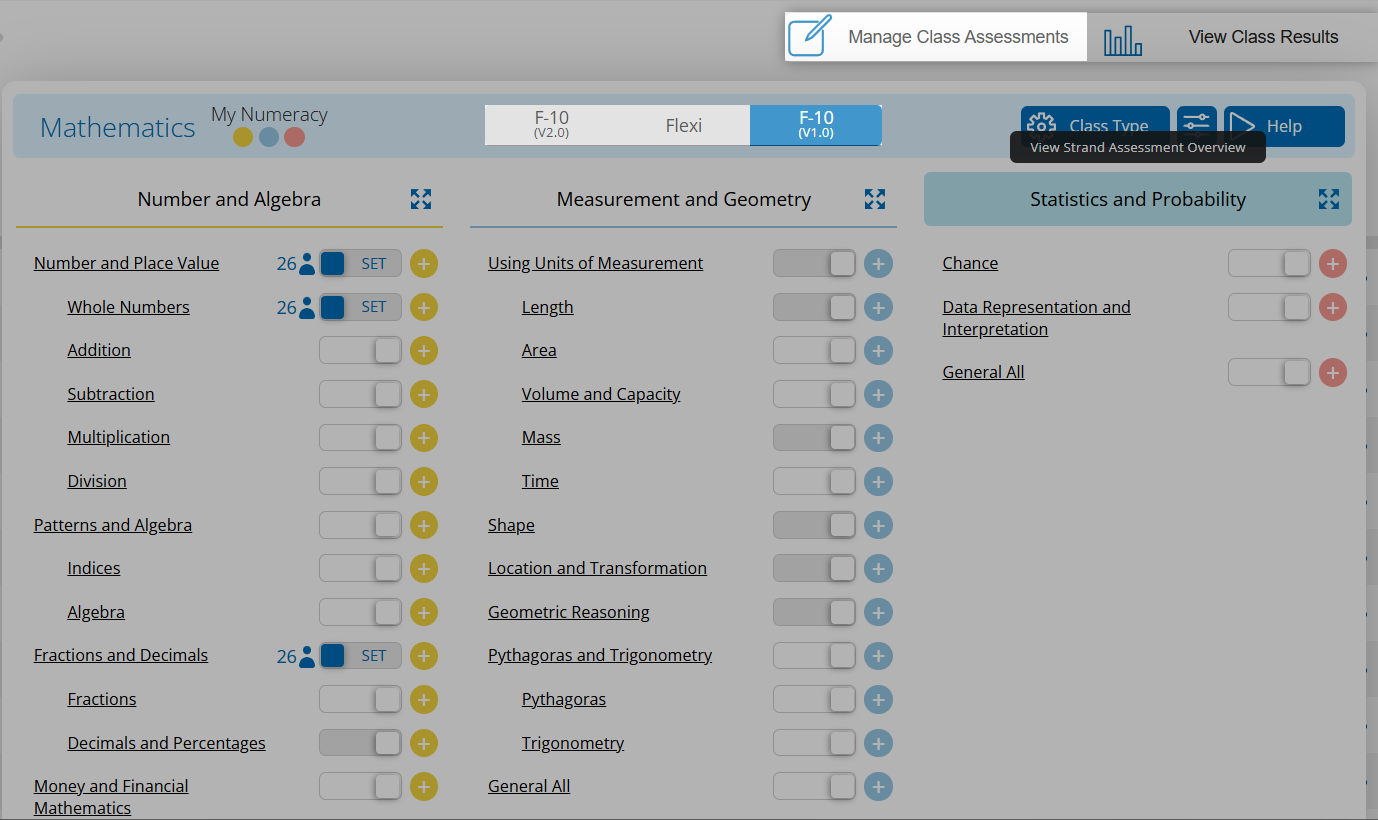Open the Pythagoras and Trigonometry link
The height and width of the screenshot is (820, 1378).
[x=600, y=655]
